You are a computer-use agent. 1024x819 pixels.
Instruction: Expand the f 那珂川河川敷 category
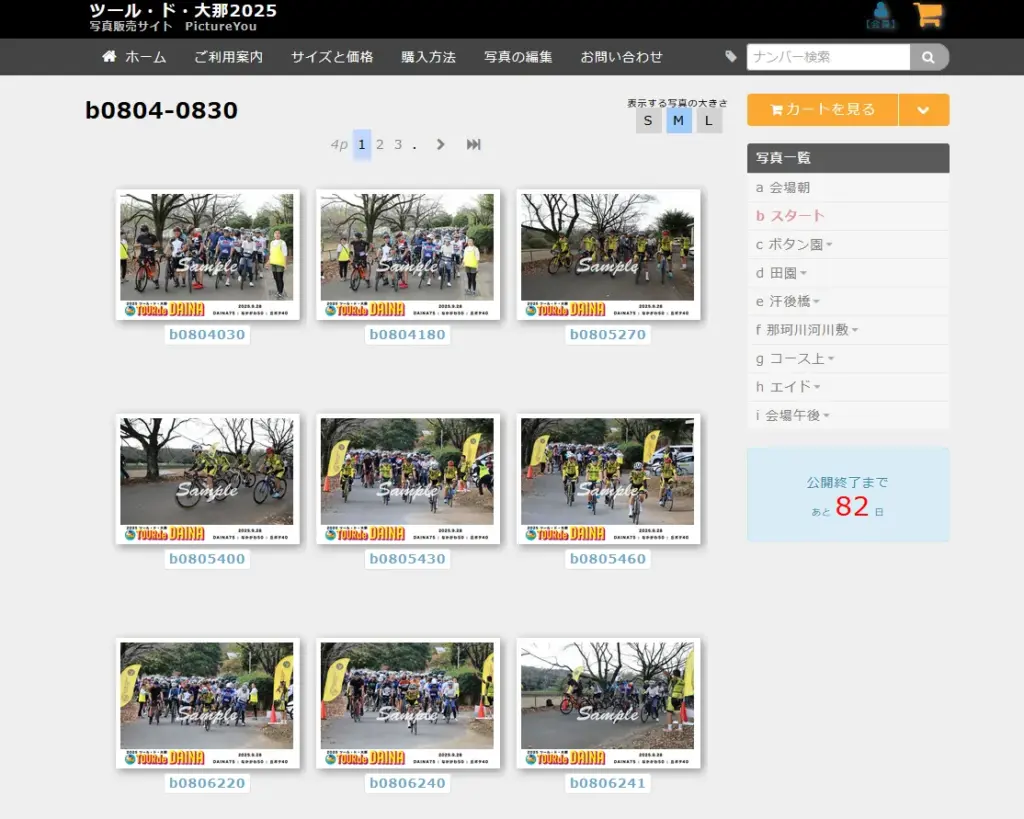[x=808, y=330]
